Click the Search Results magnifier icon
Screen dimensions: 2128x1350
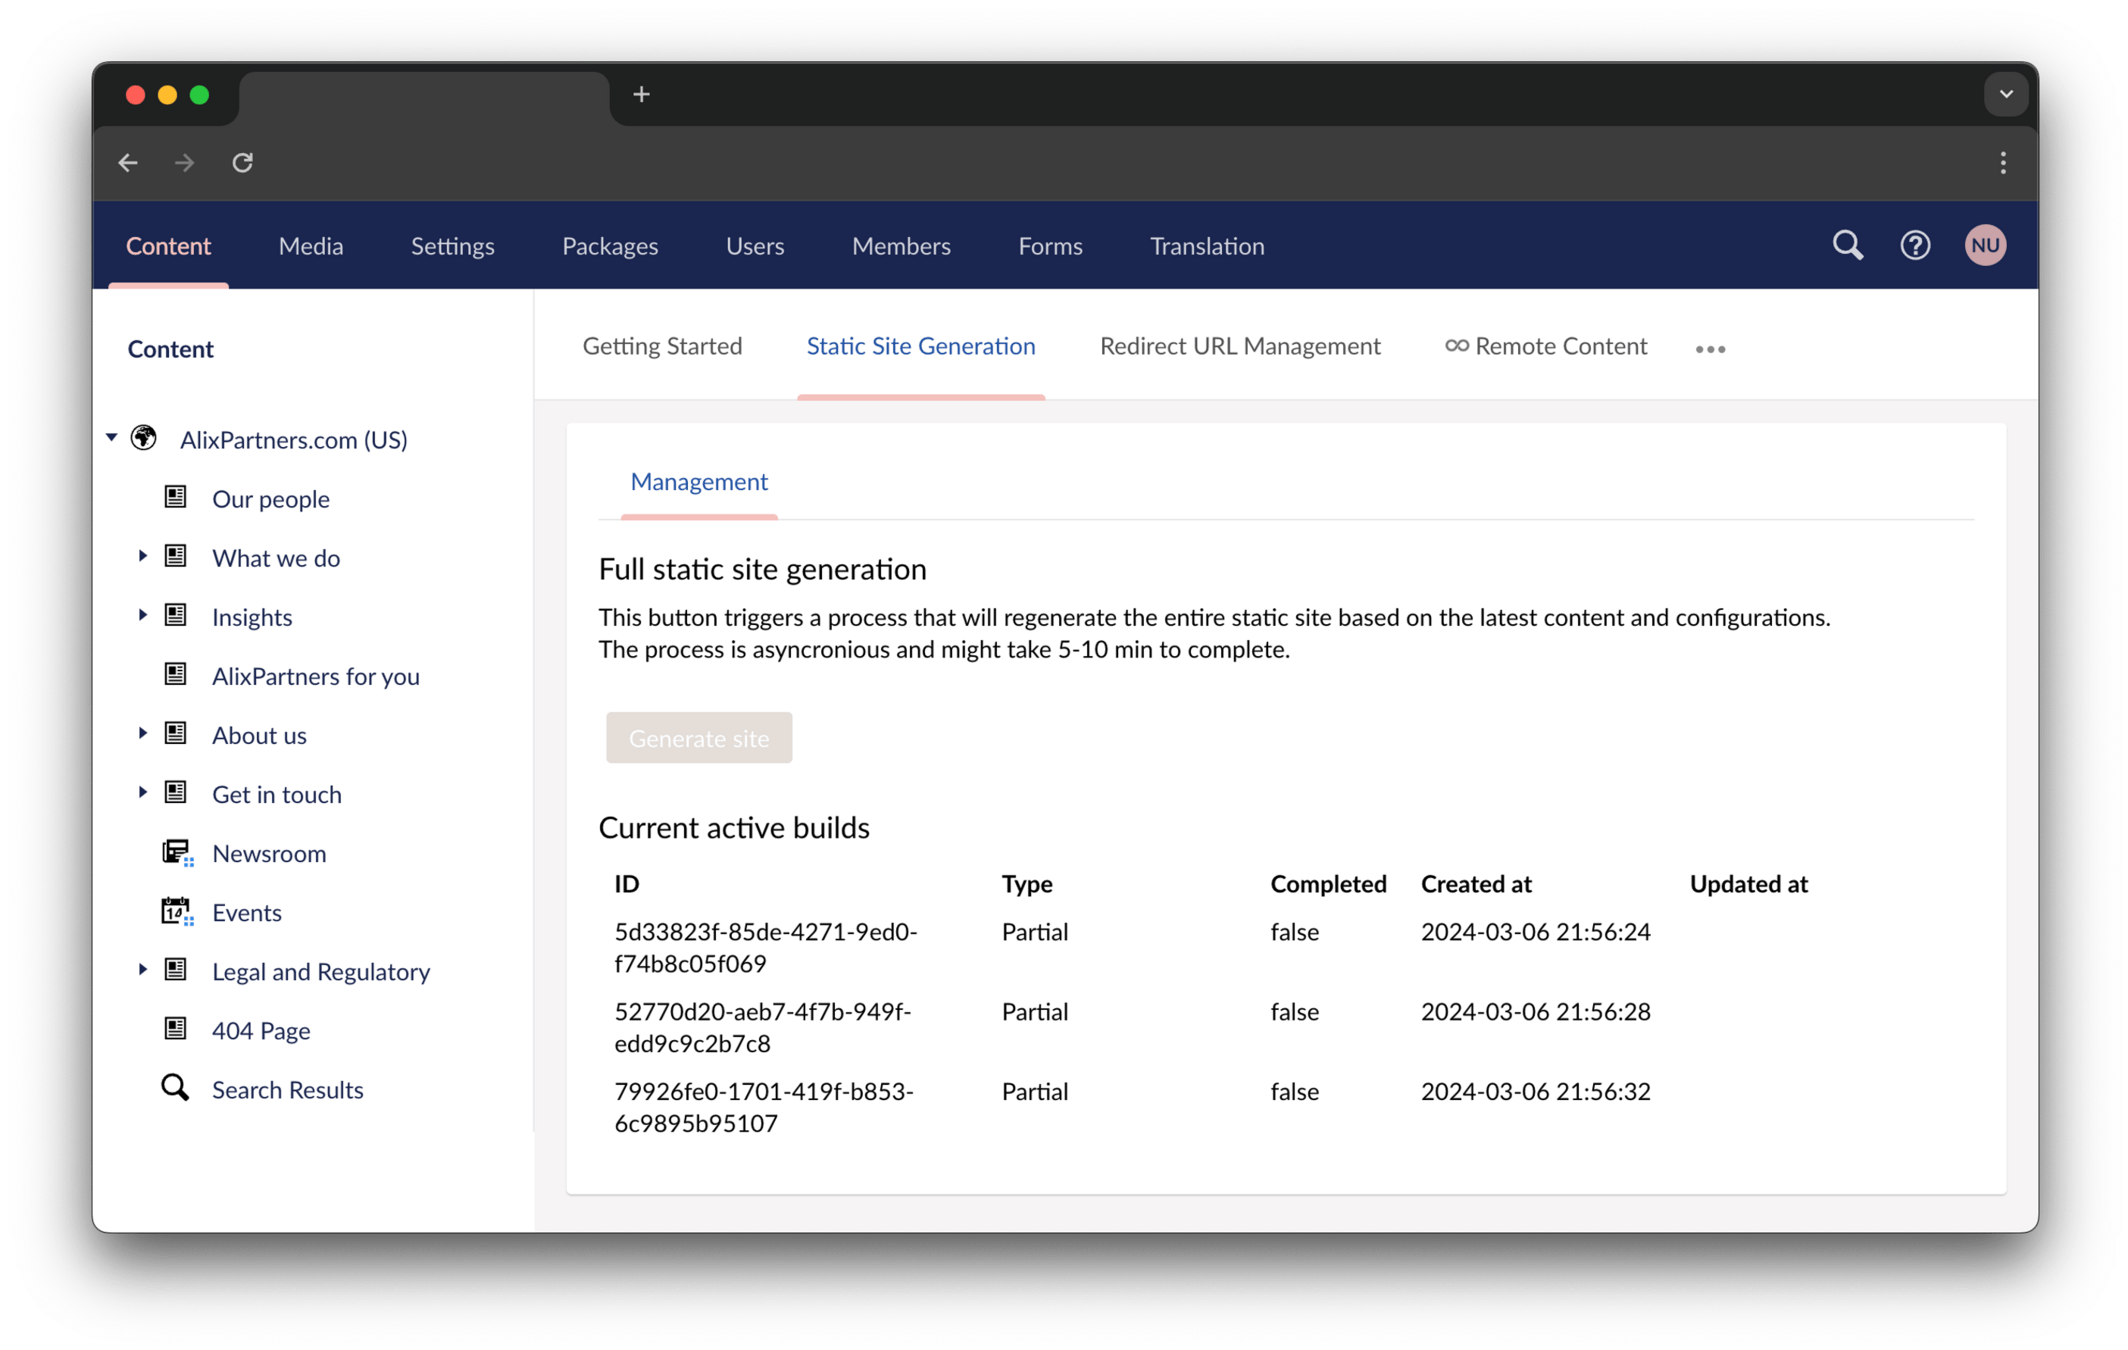pos(175,1088)
